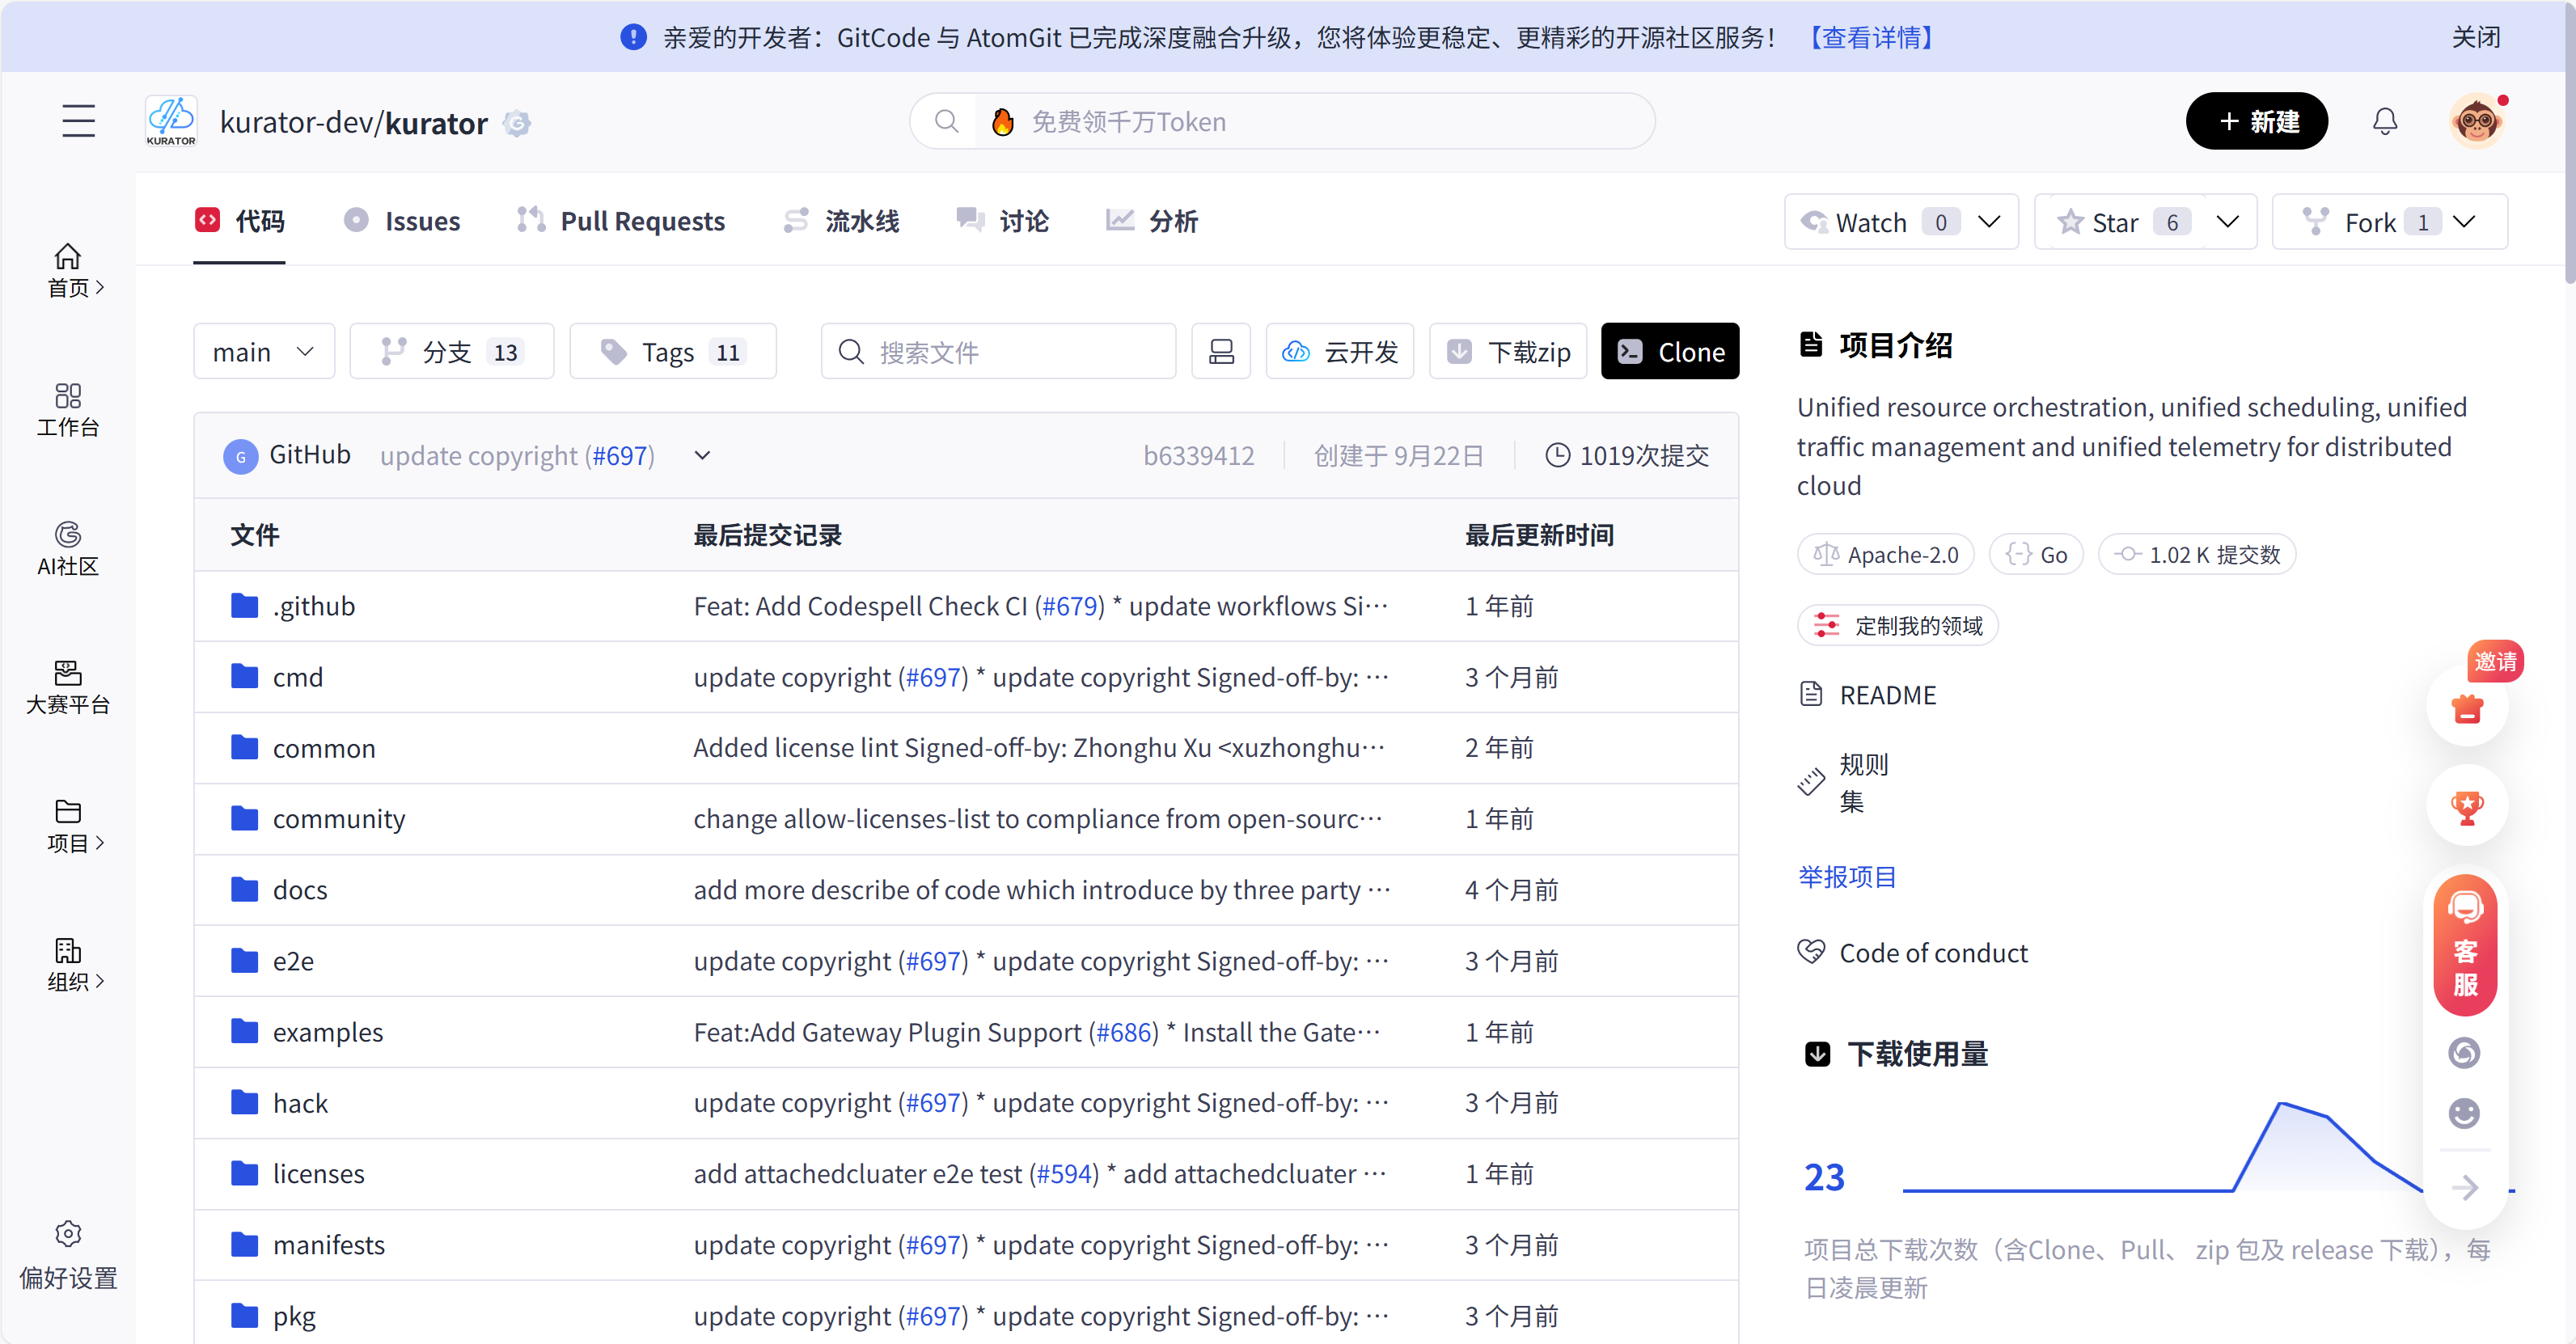Click the notification bell icon

pos(2385,121)
